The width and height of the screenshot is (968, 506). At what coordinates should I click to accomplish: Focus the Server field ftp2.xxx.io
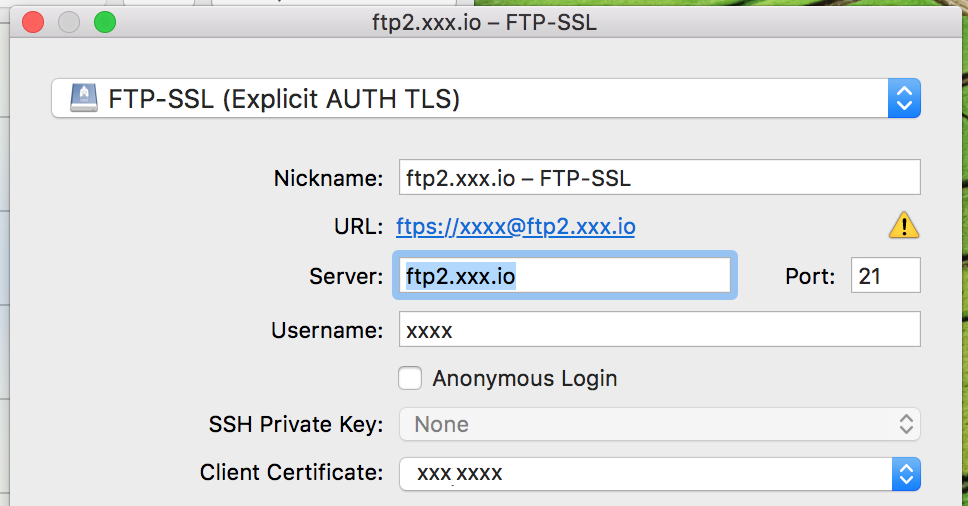coord(565,275)
